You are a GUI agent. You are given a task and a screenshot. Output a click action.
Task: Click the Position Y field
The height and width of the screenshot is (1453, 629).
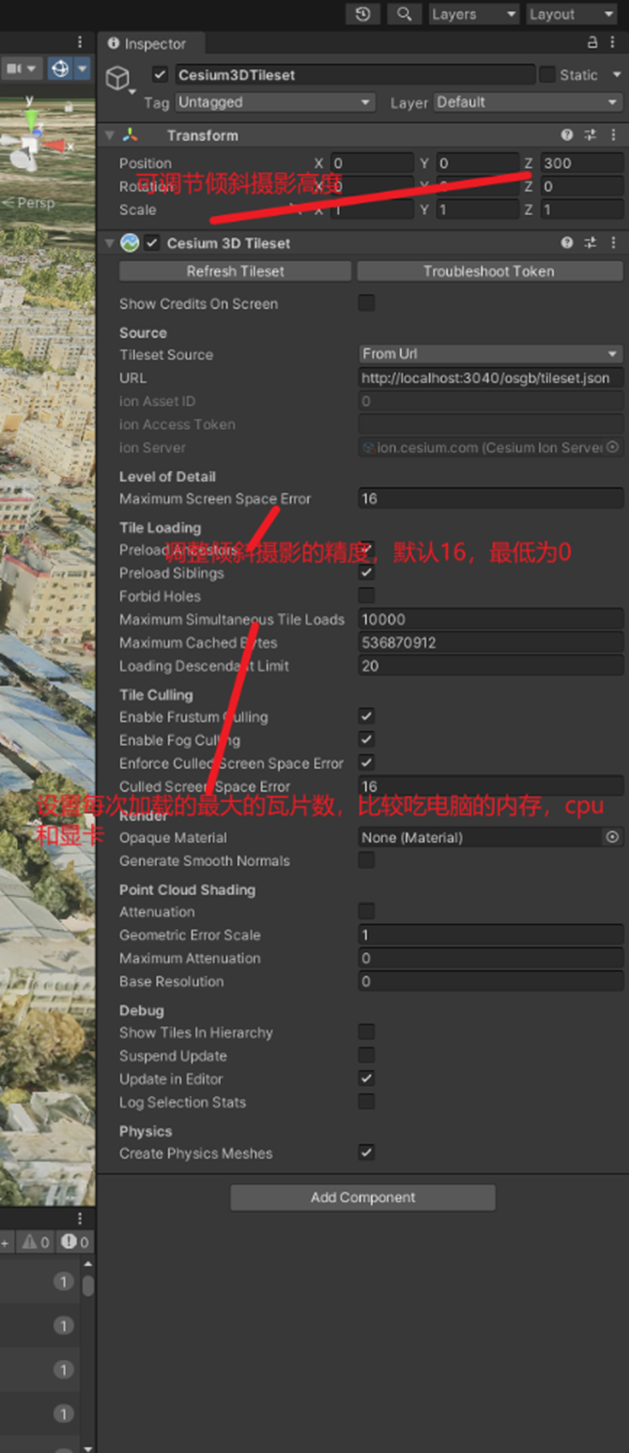tap(476, 163)
